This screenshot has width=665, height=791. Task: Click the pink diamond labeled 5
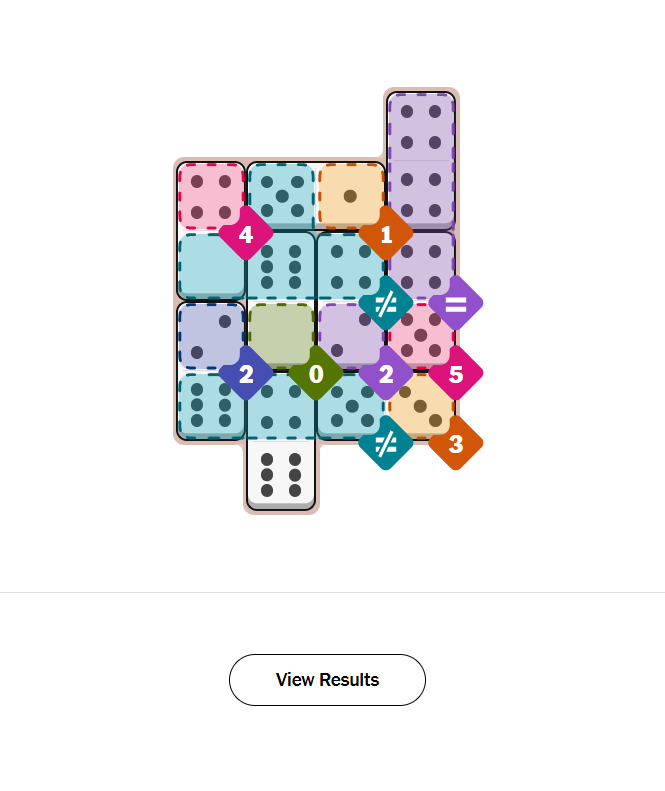456,374
